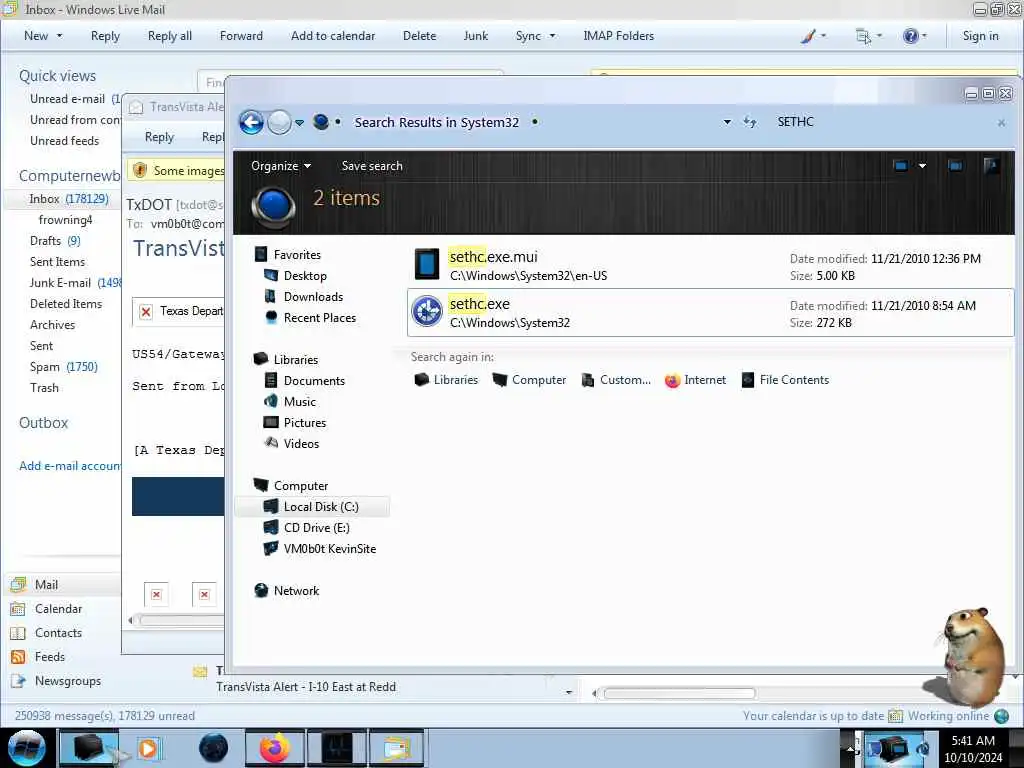
Task: Search again in File Contents
Action: pyautogui.click(x=786, y=380)
